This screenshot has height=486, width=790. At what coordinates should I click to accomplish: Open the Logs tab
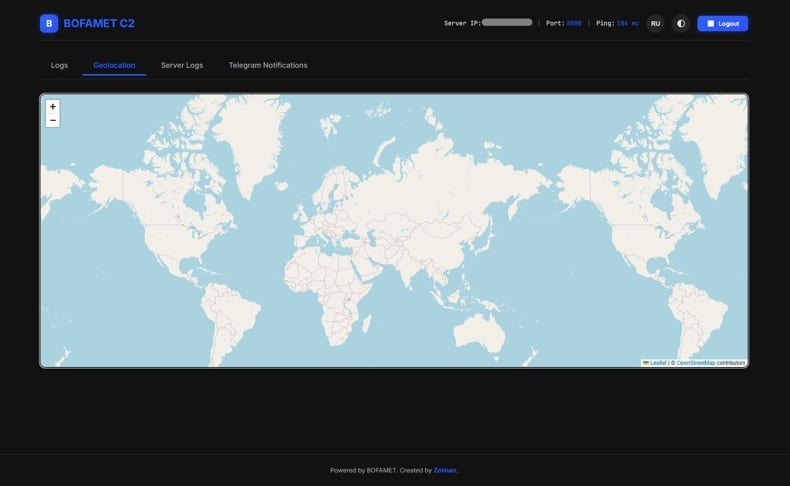tap(60, 65)
